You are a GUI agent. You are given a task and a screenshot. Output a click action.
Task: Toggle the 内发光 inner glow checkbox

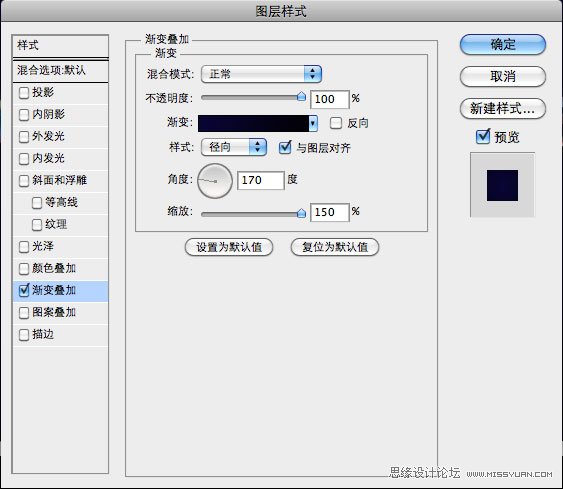[24, 159]
